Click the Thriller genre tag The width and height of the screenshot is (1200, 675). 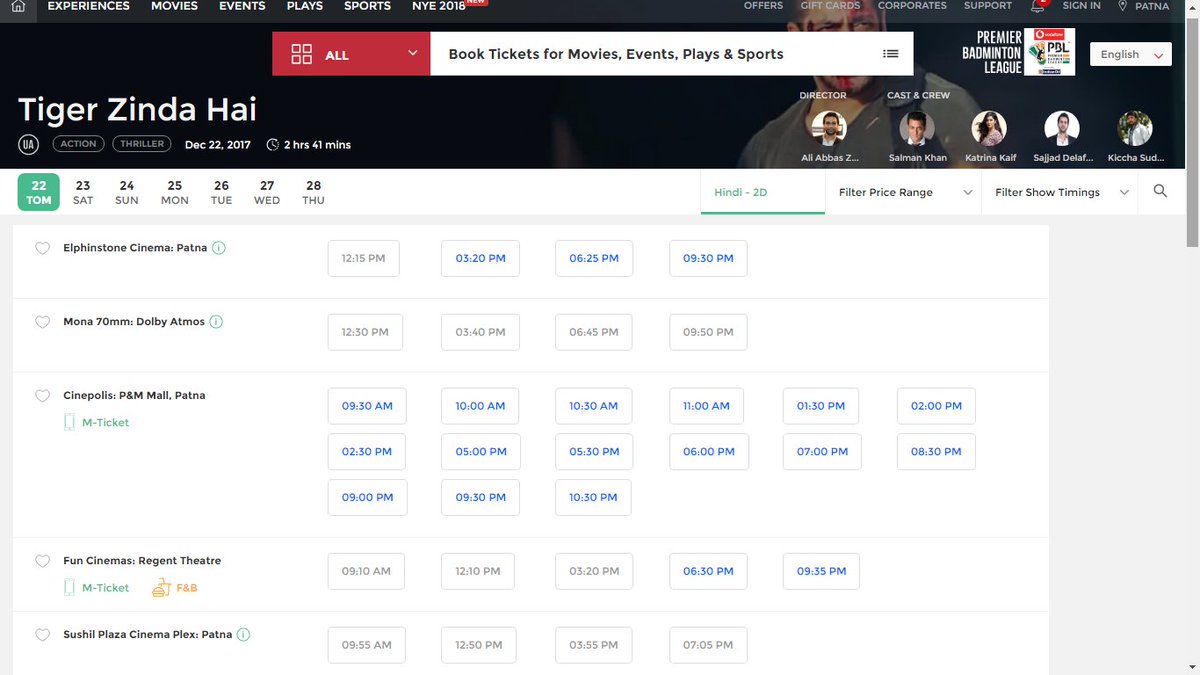point(142,144)
